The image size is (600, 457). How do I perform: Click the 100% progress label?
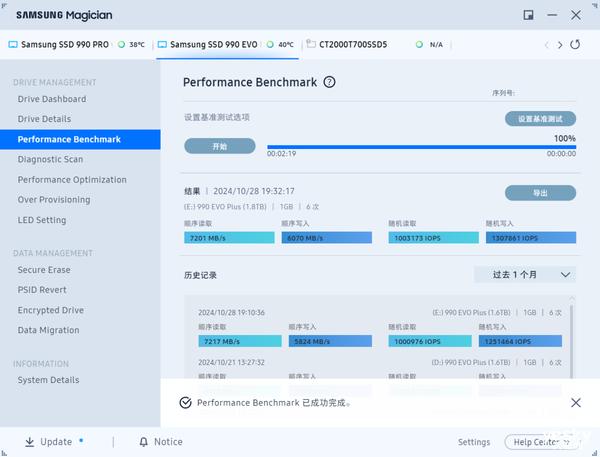click(x=565, y=138)
